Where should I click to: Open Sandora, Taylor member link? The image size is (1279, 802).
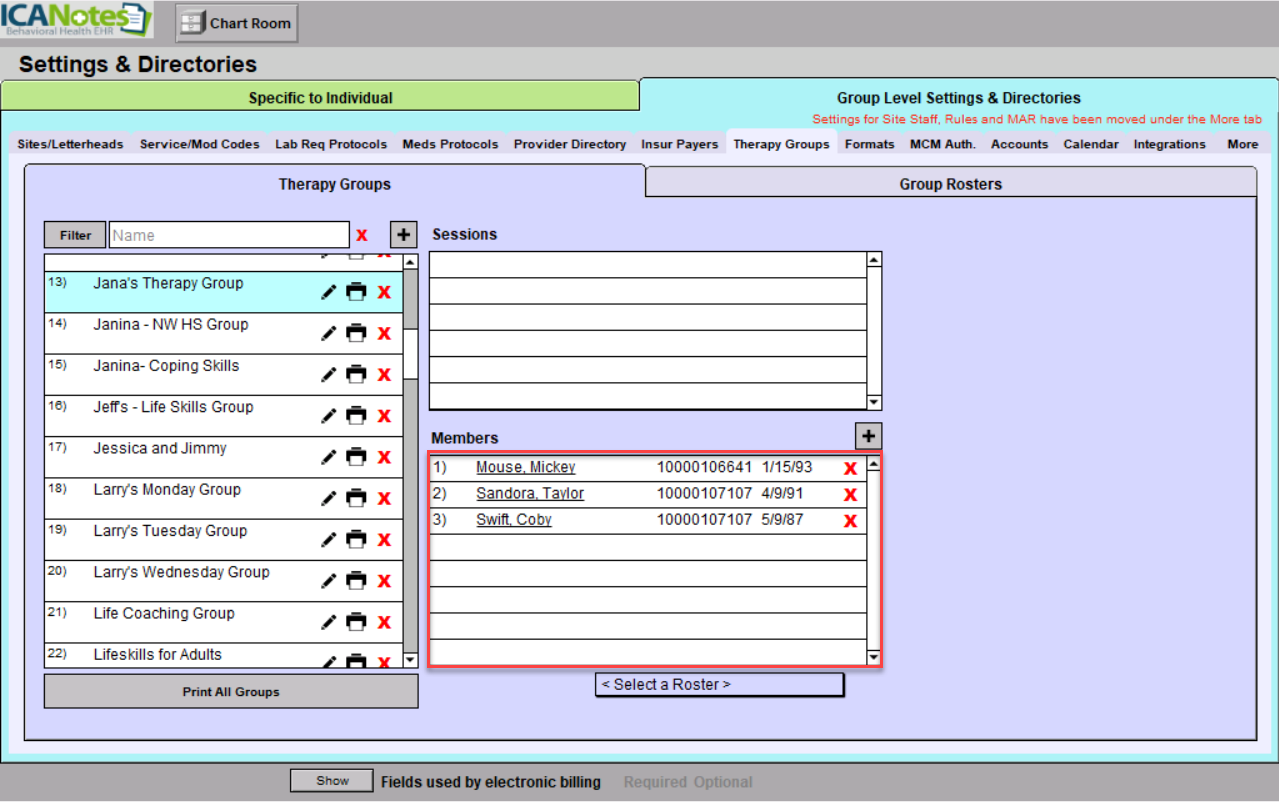[530, 494]
